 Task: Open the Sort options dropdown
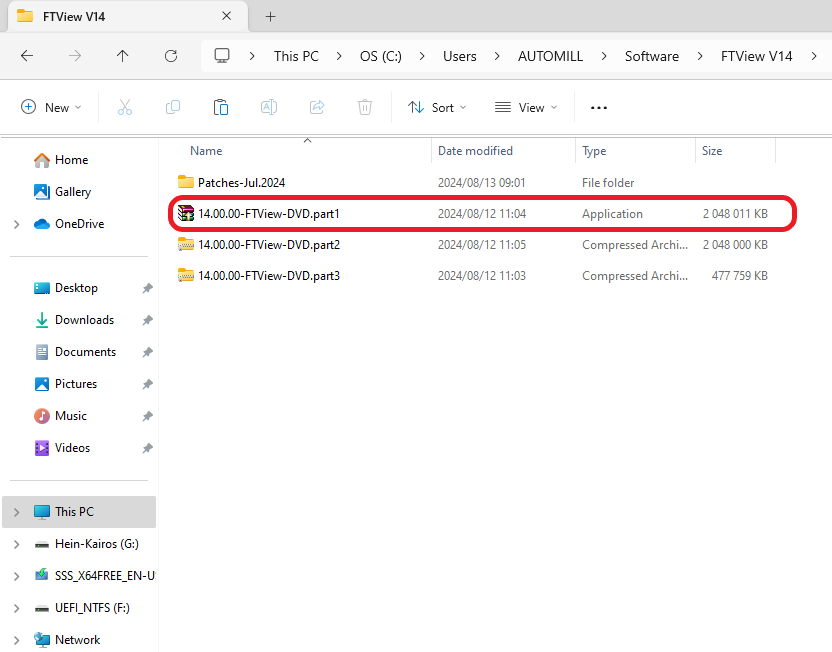(x=437, y=108)
